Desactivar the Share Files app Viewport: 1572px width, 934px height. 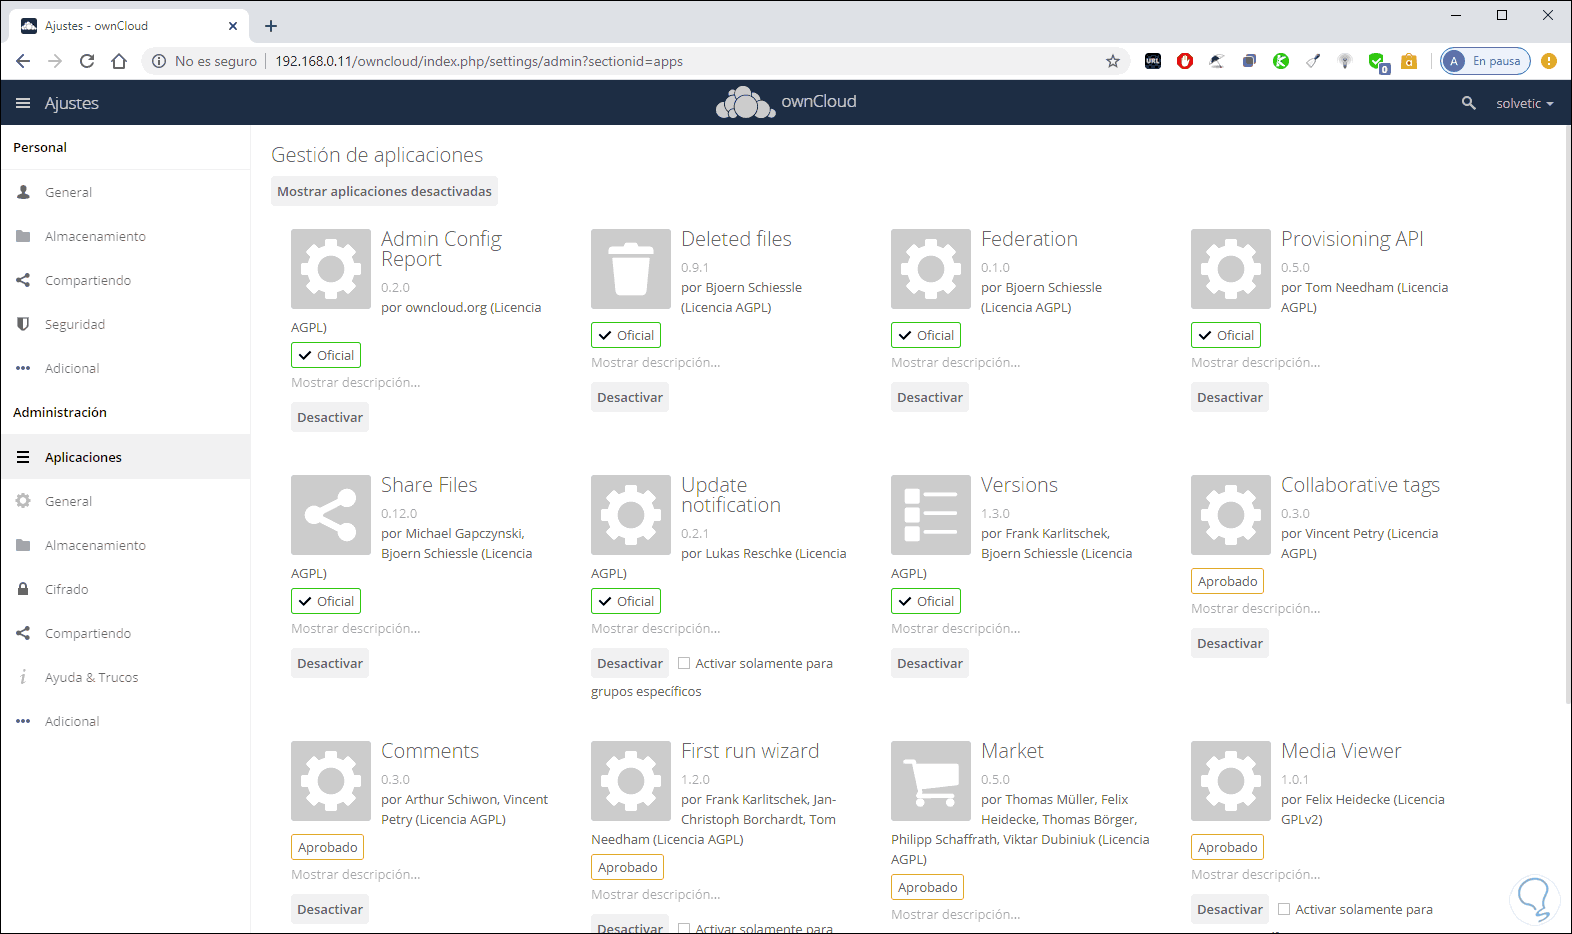click(x=330, y=663)
